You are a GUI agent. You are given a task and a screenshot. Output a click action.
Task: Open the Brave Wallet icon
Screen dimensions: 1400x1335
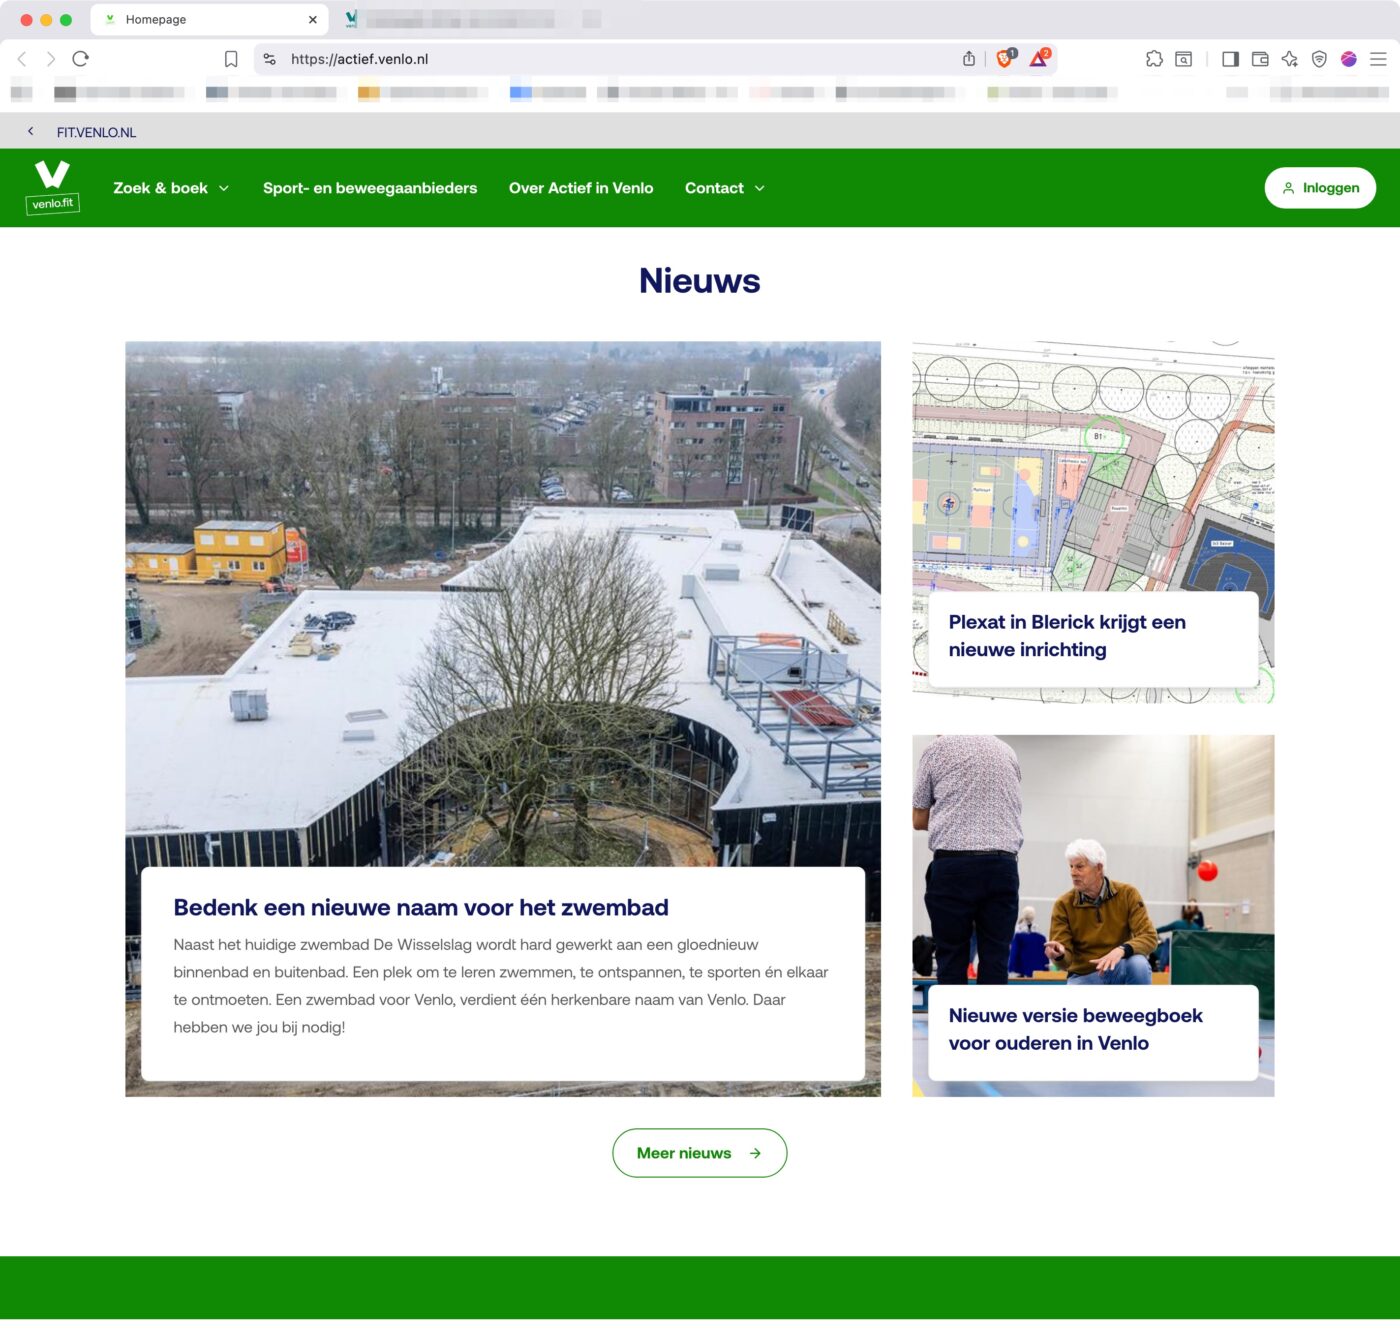(1260, 59)
